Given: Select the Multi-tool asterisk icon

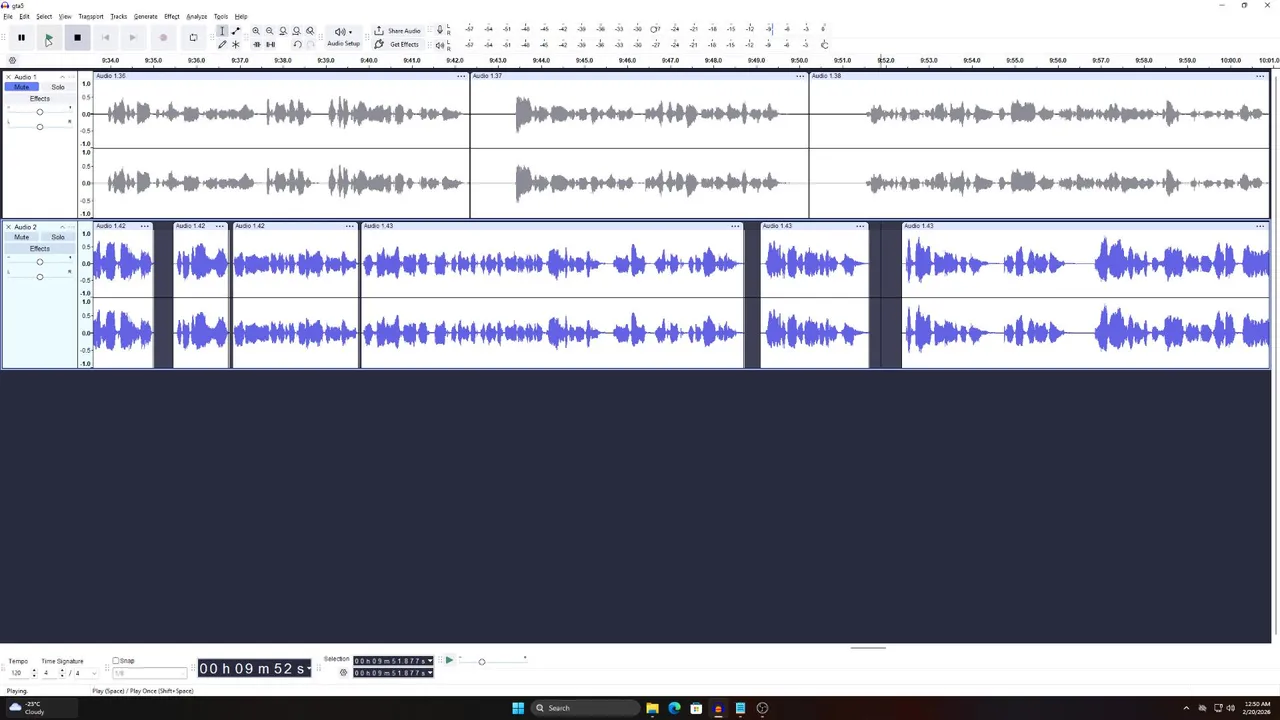Looking at the screenshot, I should coord(236,44).
